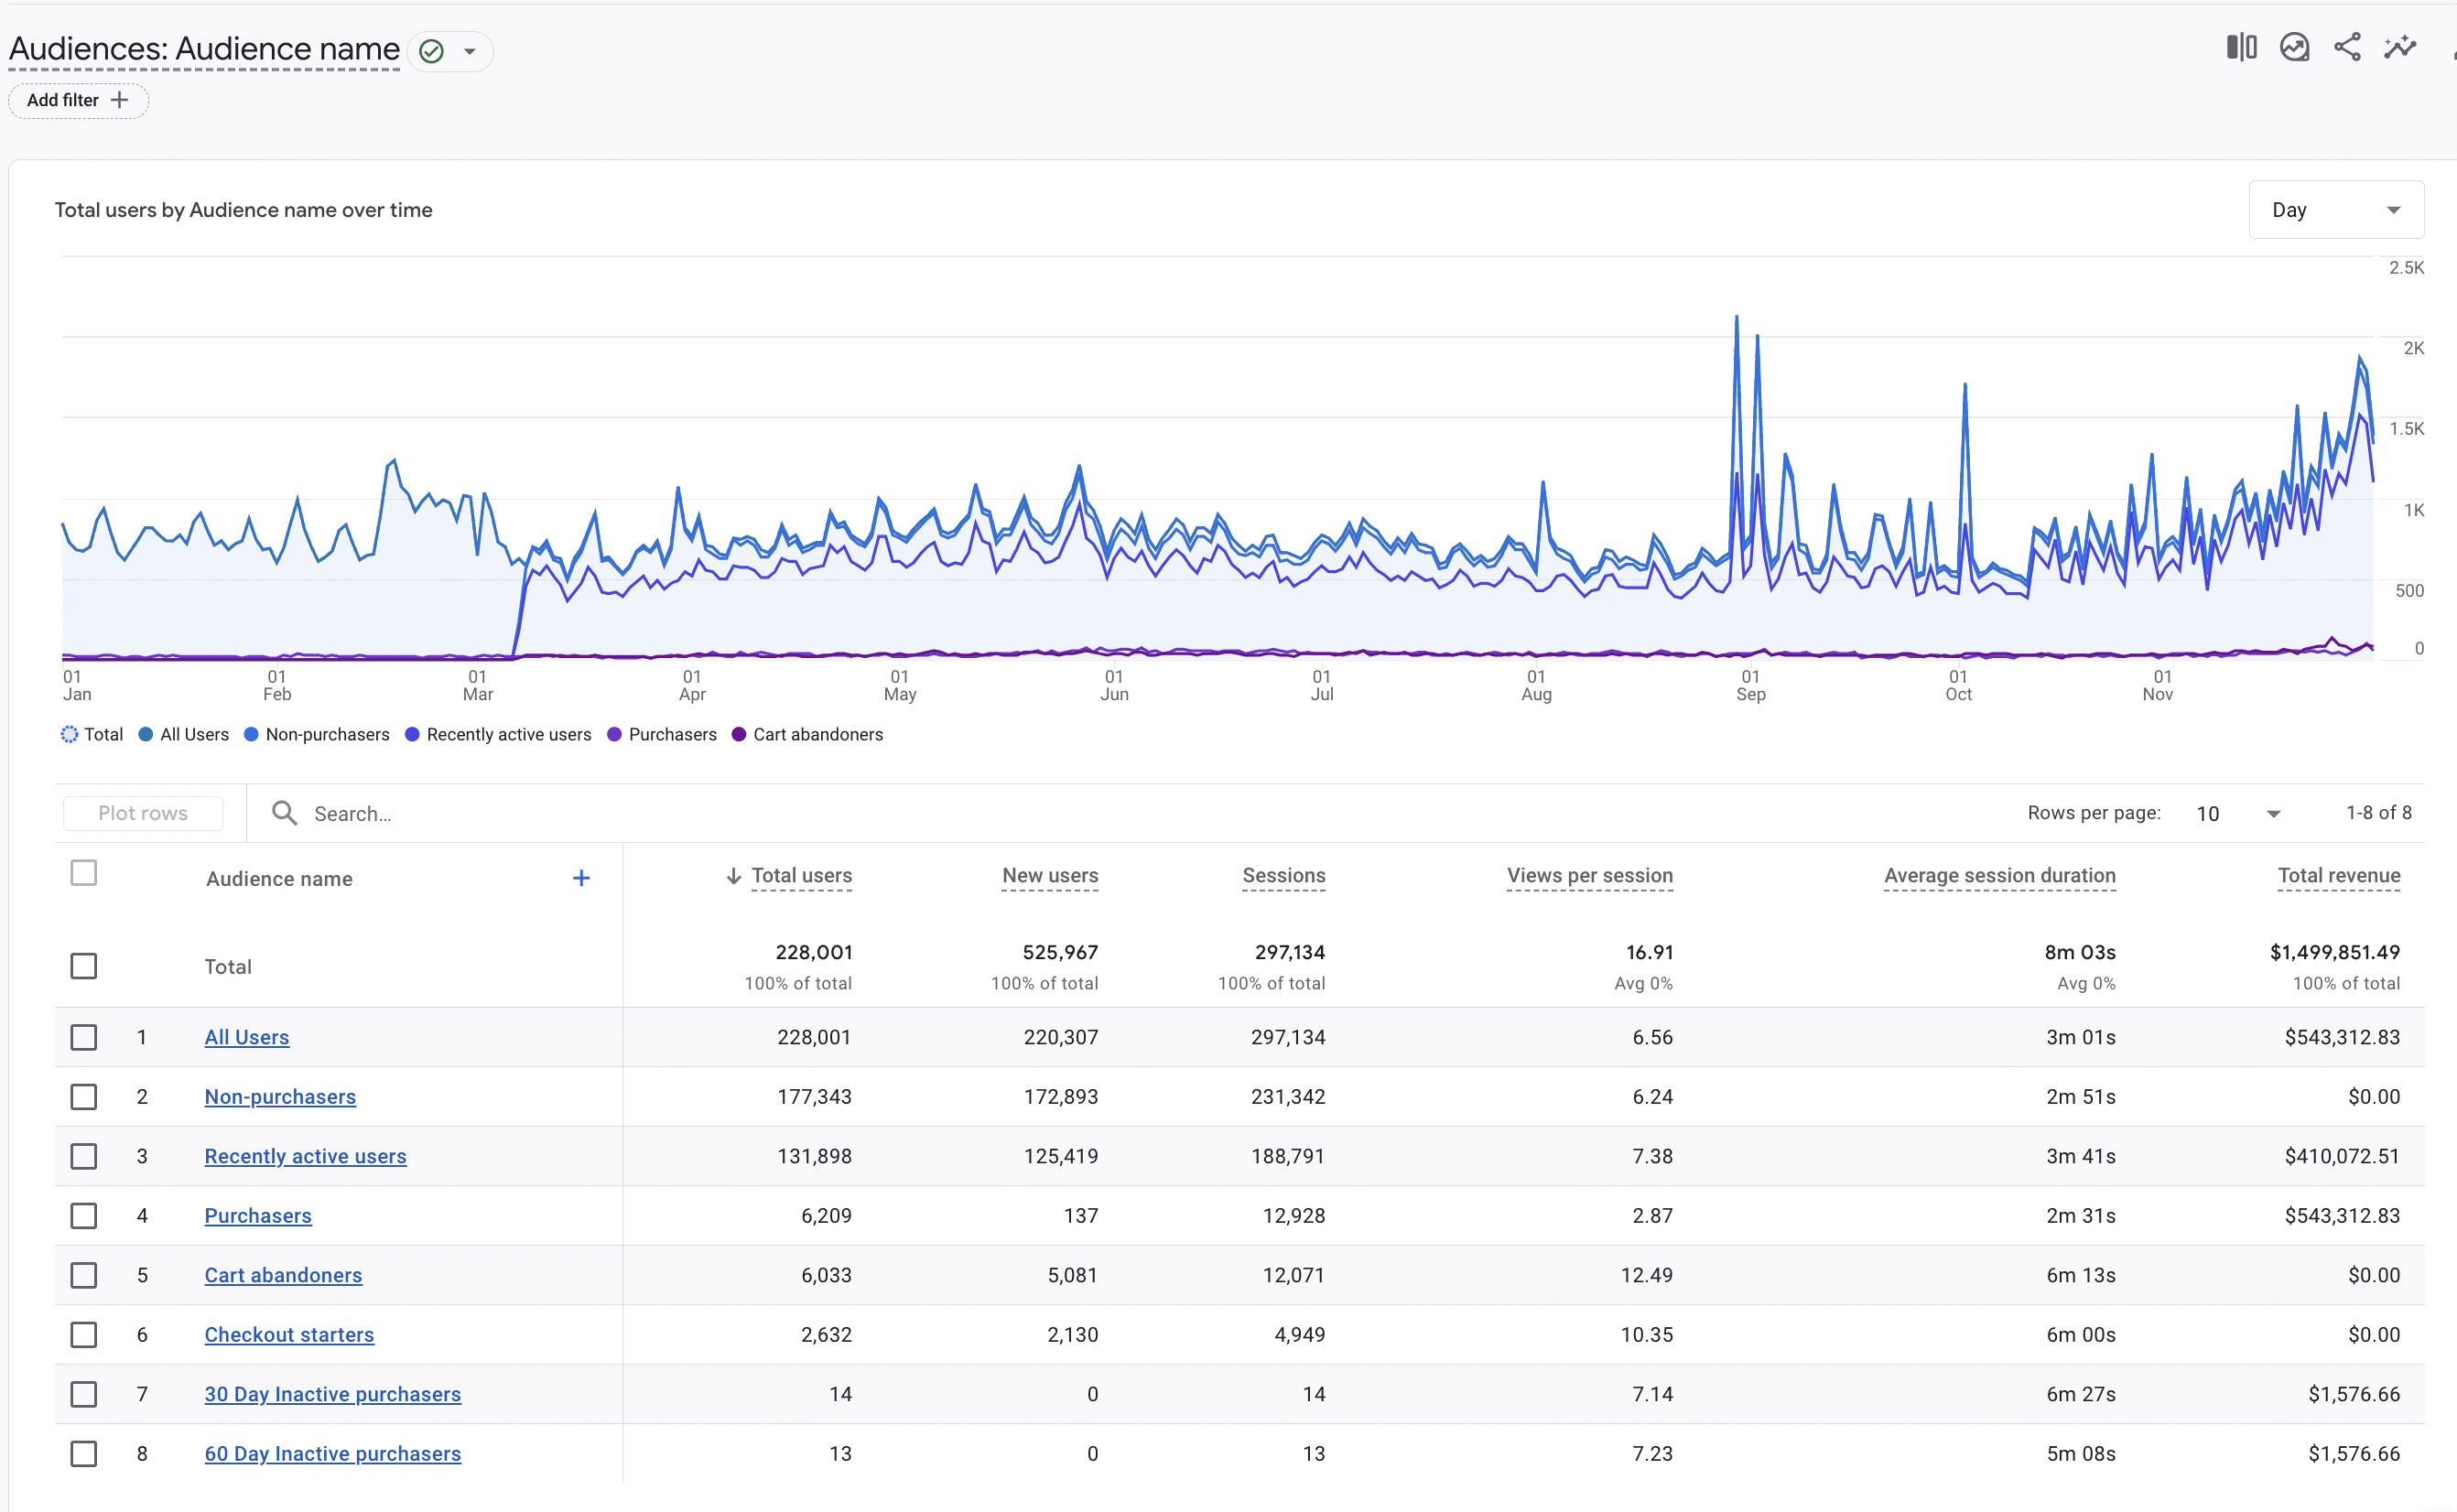Image resolution: width=2457 pixels, height=1512 pixels.
Task: Click the 1-8 of 8 pagination text
Action: pos(2378,813)
